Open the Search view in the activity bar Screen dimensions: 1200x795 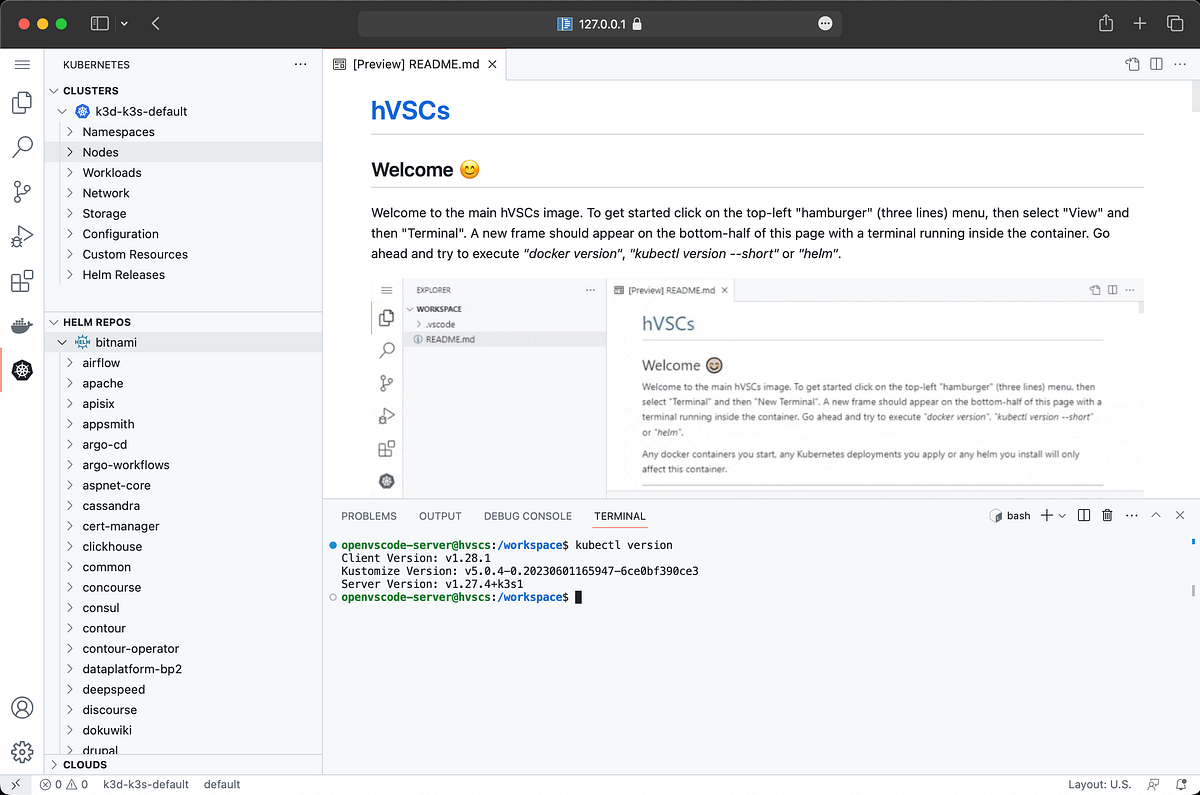pos(22,147)
